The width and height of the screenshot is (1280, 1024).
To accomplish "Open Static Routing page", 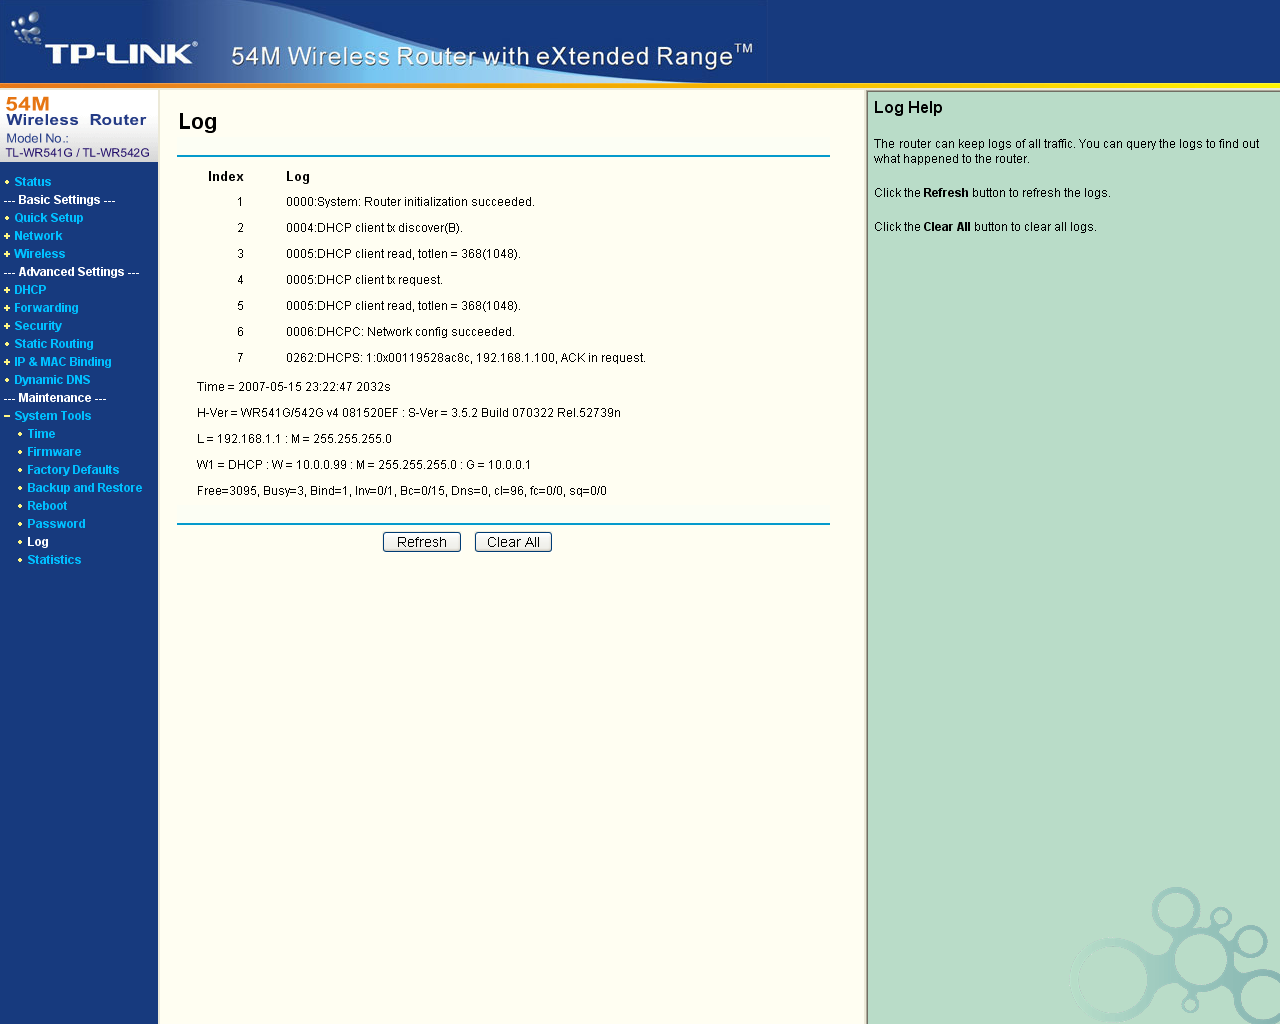I will (54, 344).
